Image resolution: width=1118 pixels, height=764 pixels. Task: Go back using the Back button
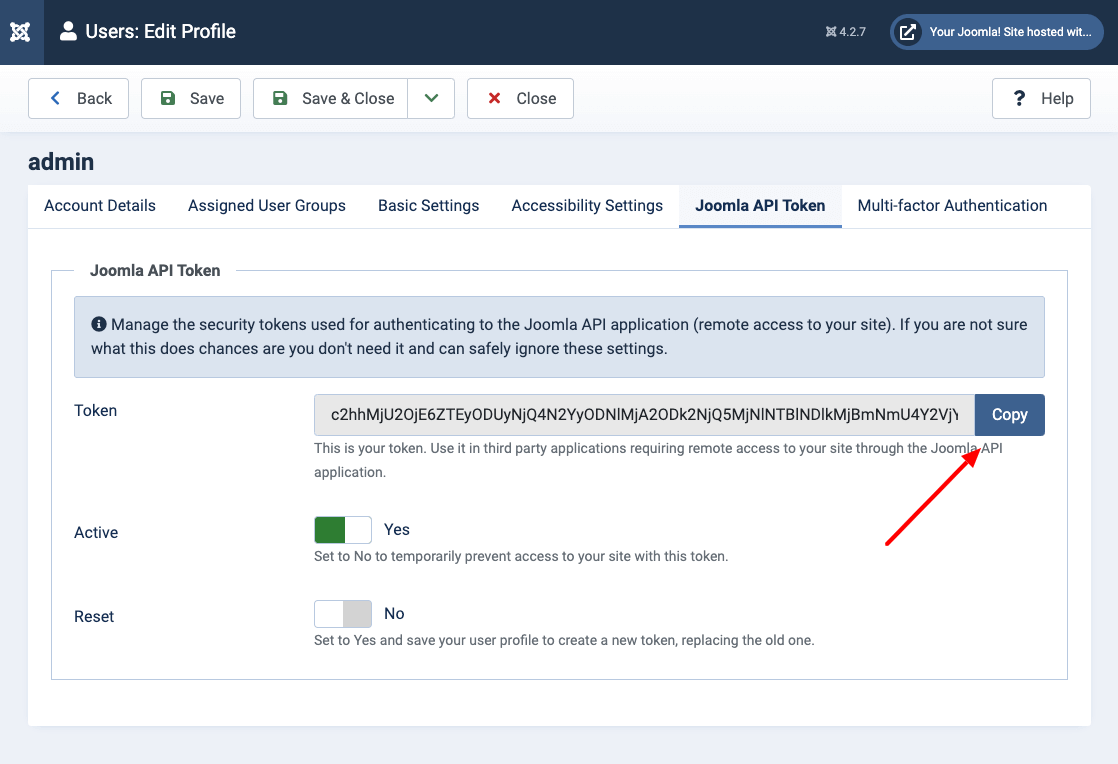click(x=78, y=98)
